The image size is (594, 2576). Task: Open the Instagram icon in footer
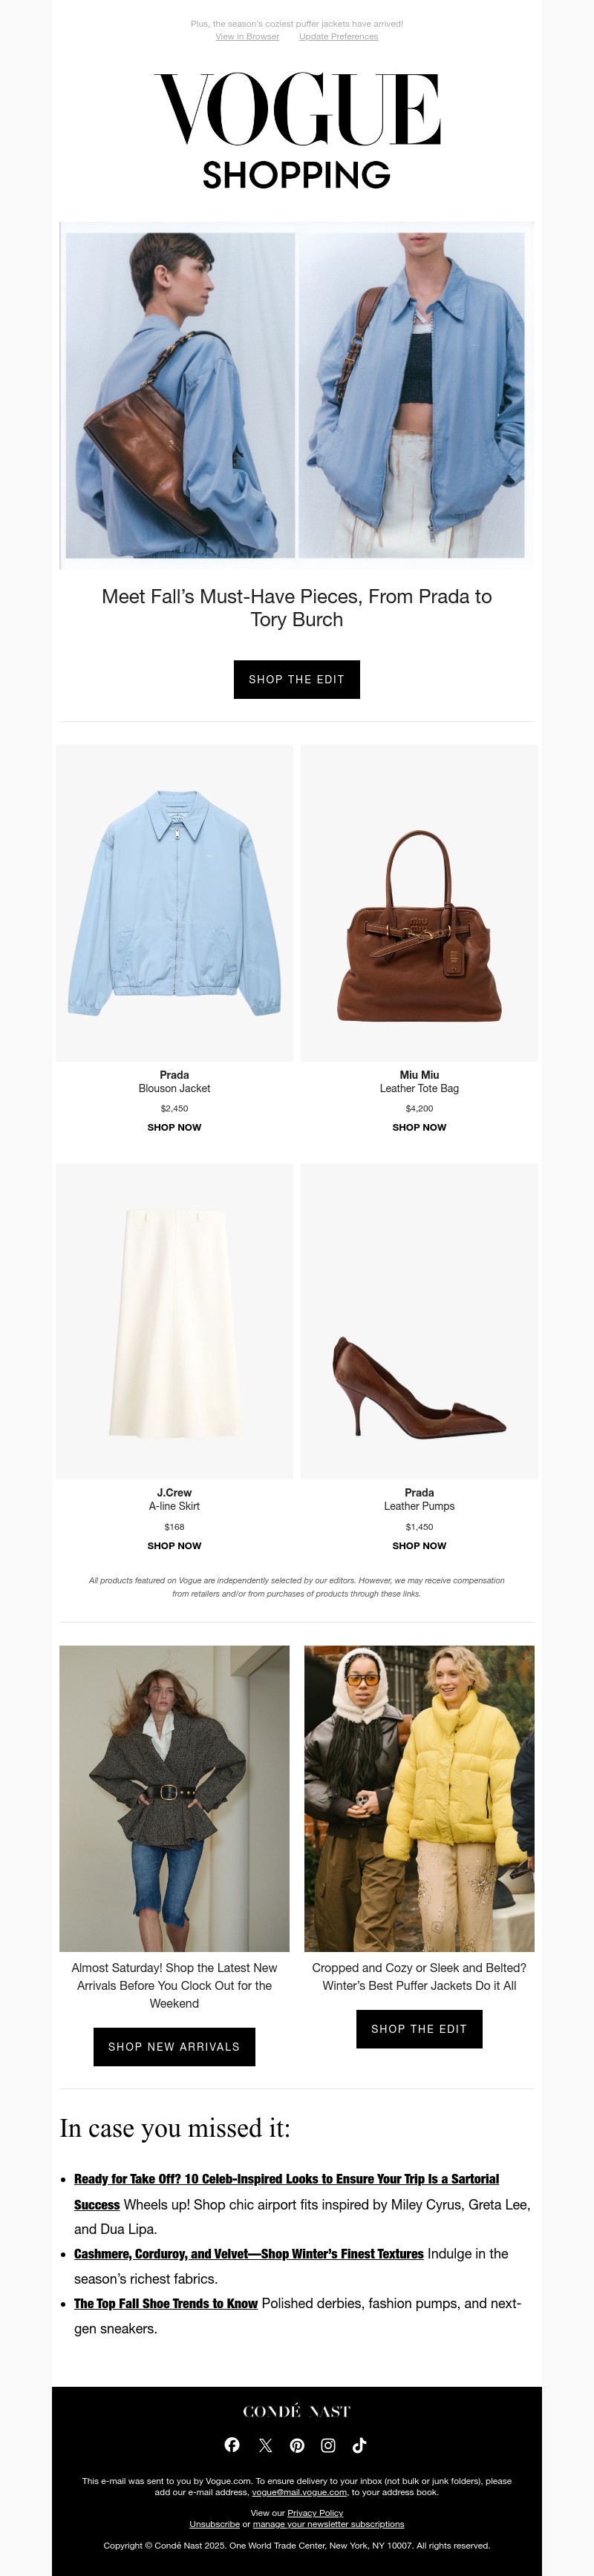coord(328,2445)
